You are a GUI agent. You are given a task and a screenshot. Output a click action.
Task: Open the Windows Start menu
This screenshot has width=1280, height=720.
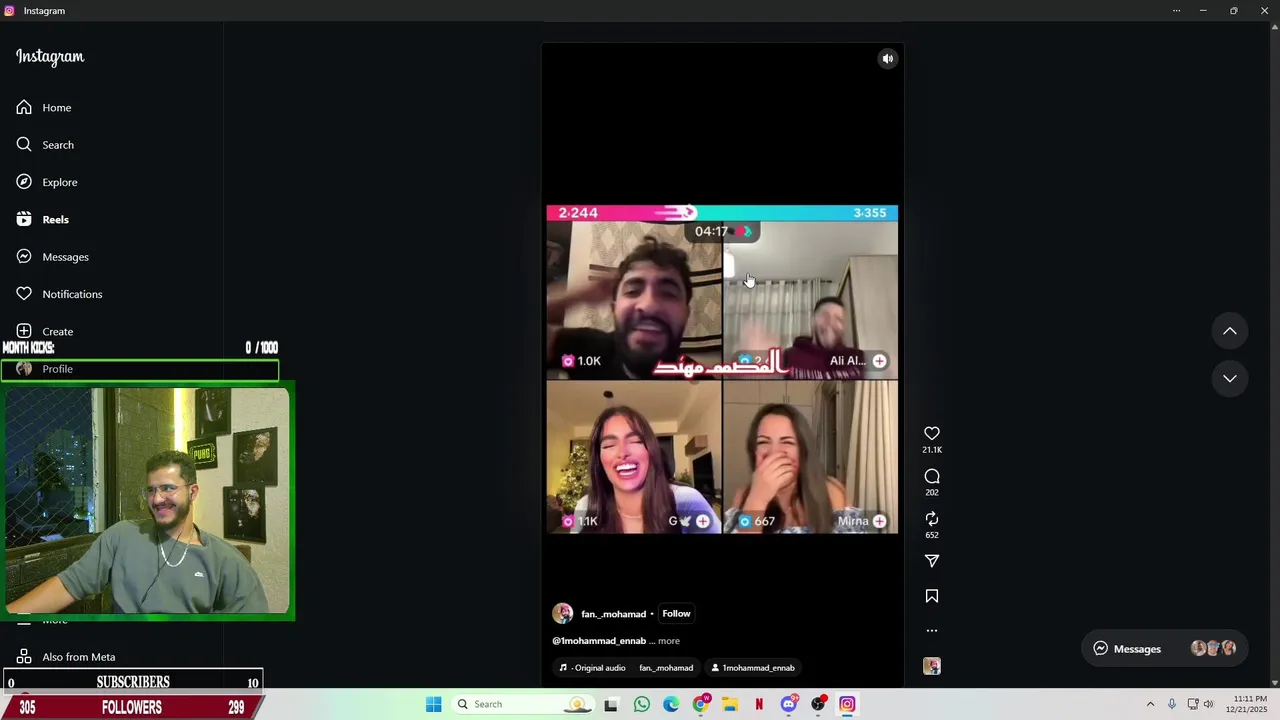click(433, 704)
